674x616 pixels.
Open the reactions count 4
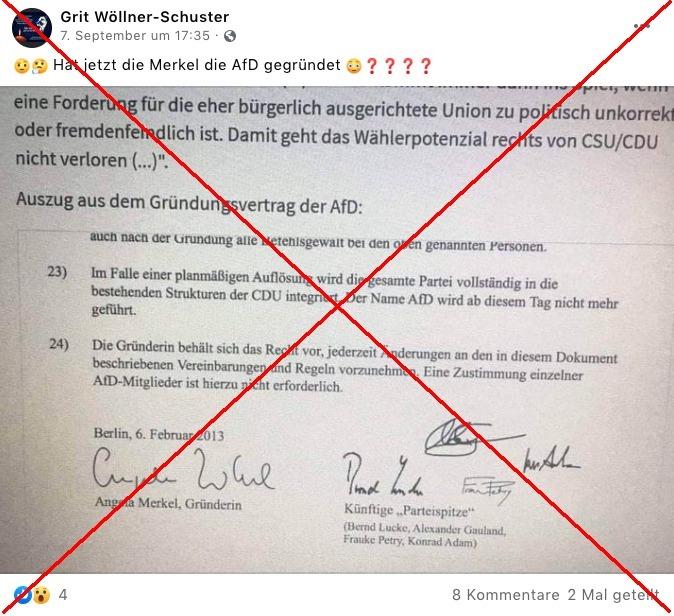(x=63, y=595)
